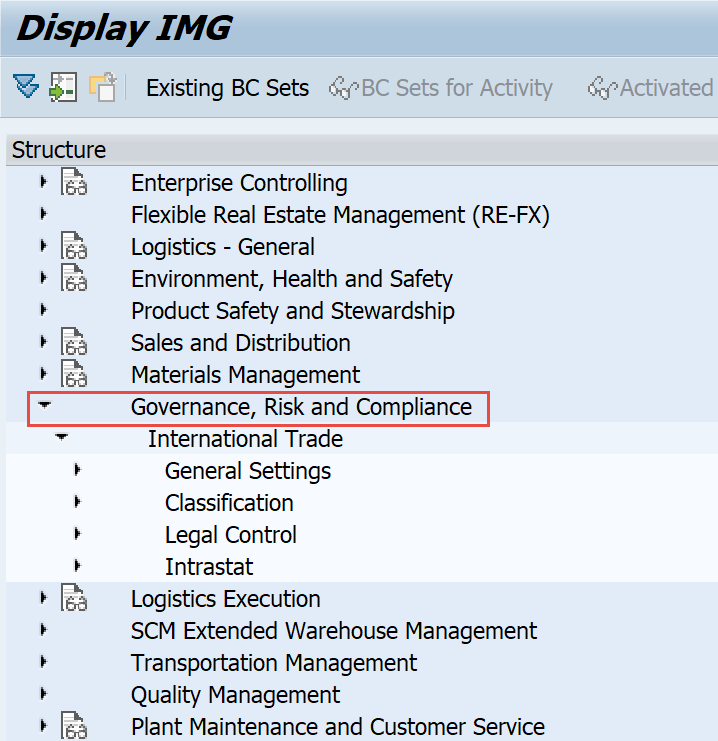Open documentation icon beside Logistics - General
This screenshot has width=718, height=741.
coord(74,246)
